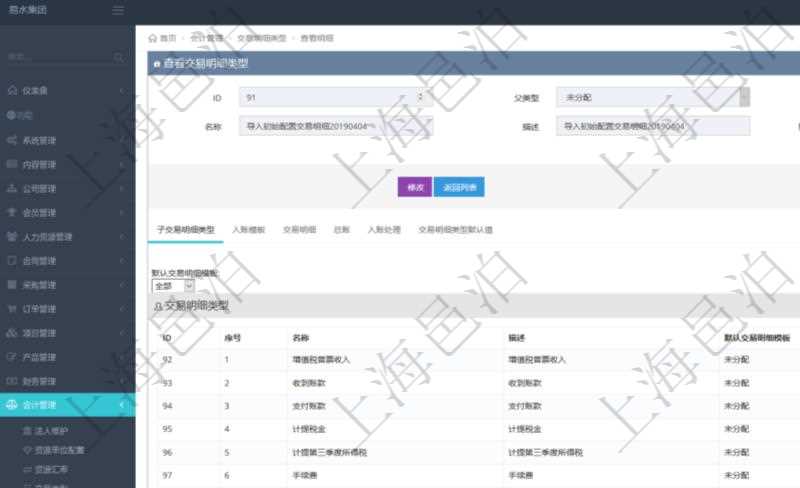The image size is (800, 488).
Task: Click the ID field stepper arrows
Action: pyautogui.click(x=420, y=96)
